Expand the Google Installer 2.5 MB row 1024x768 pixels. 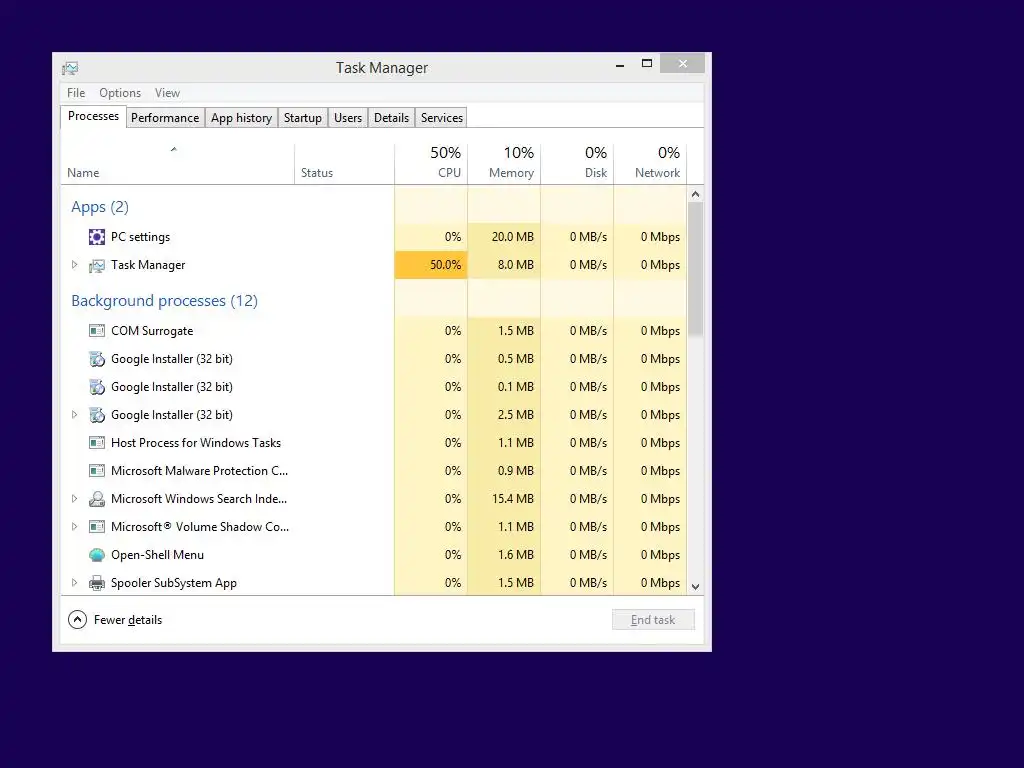(x=74, y=415)
